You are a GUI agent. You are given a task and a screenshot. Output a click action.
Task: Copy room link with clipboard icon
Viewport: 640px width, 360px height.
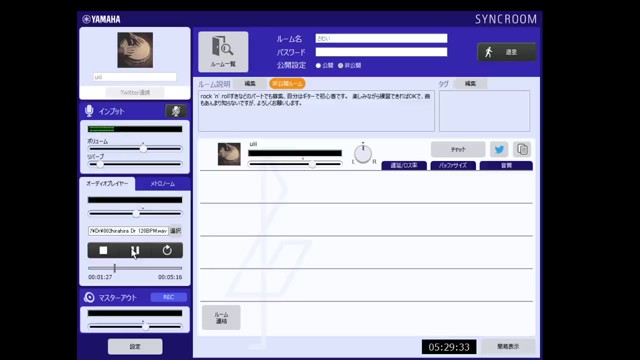(x=522, y=149)
